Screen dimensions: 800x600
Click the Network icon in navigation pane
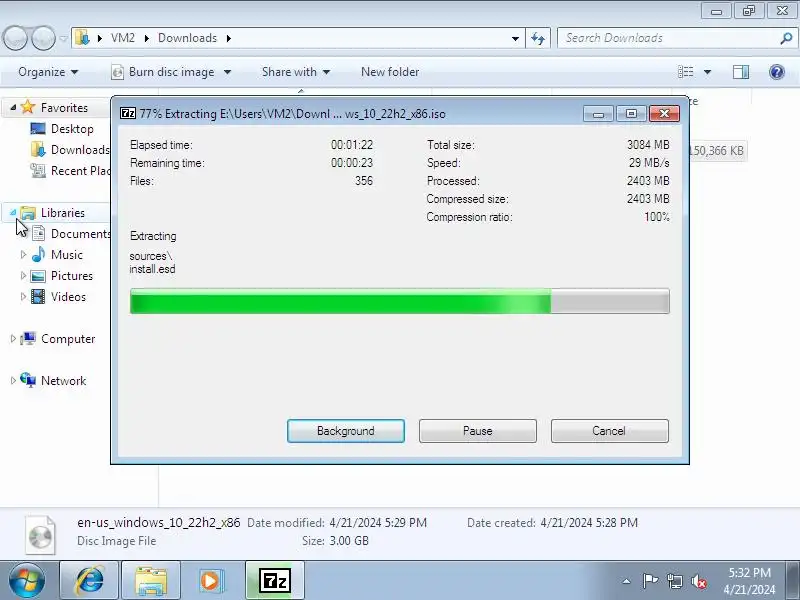click(x=28, y=380)
